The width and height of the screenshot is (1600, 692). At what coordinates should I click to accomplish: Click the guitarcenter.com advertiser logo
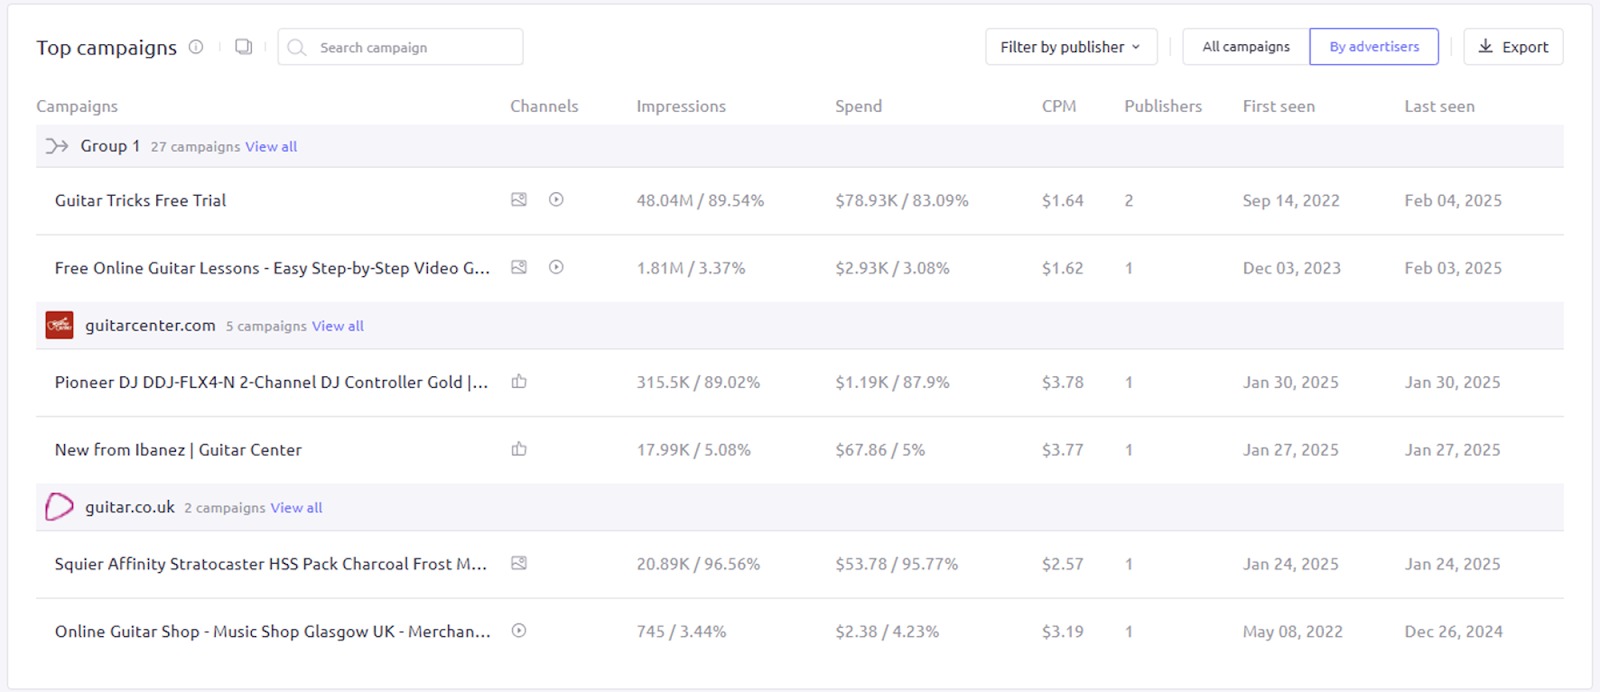59,326
